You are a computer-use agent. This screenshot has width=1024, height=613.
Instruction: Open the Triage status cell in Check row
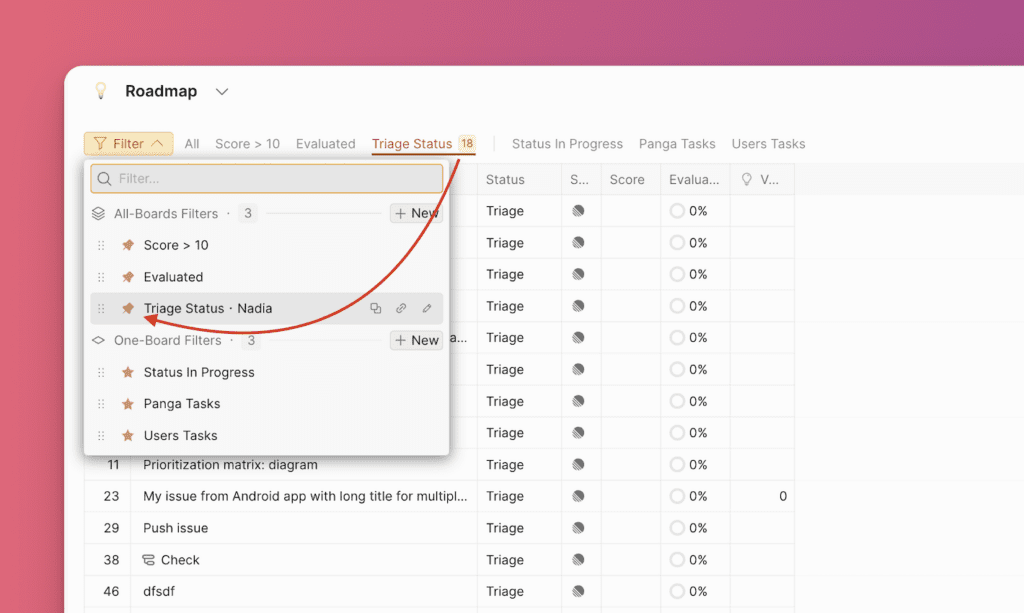pyautogui.click(x=505, y=560)
